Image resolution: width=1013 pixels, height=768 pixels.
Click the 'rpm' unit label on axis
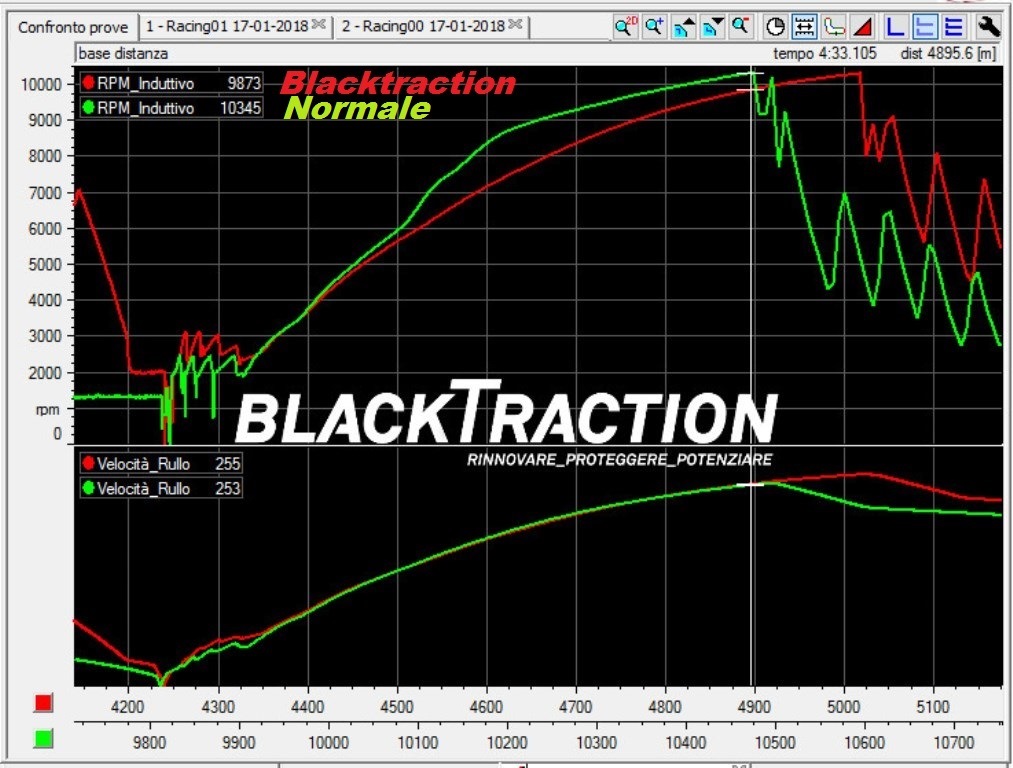coord(47,410)
